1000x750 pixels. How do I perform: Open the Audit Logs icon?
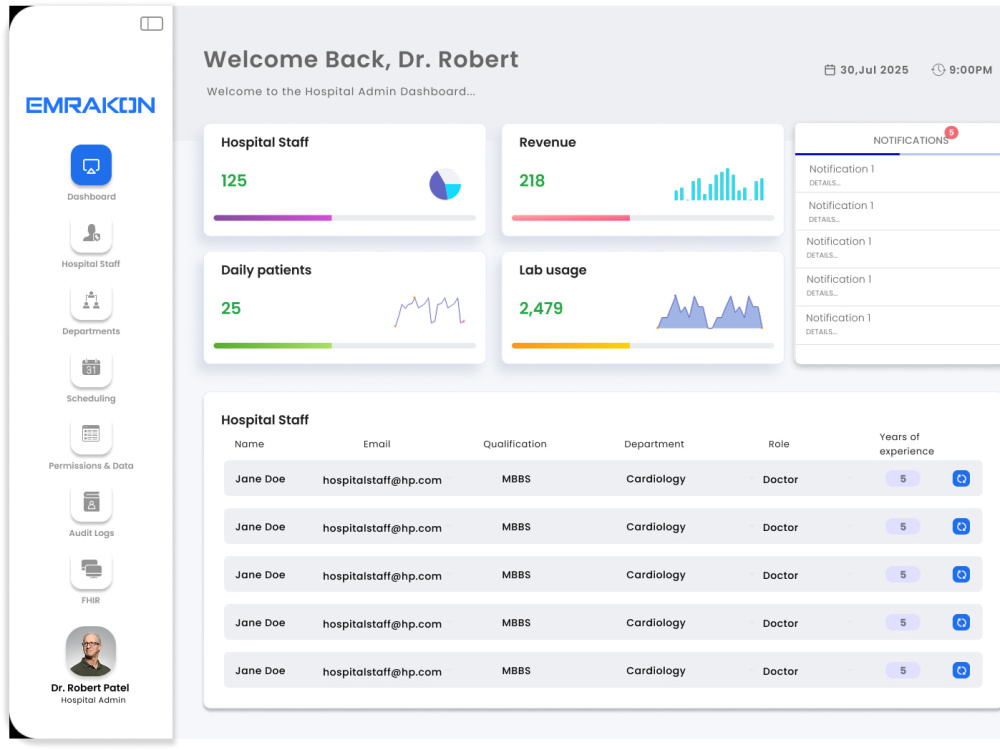(x=91, y=502)
